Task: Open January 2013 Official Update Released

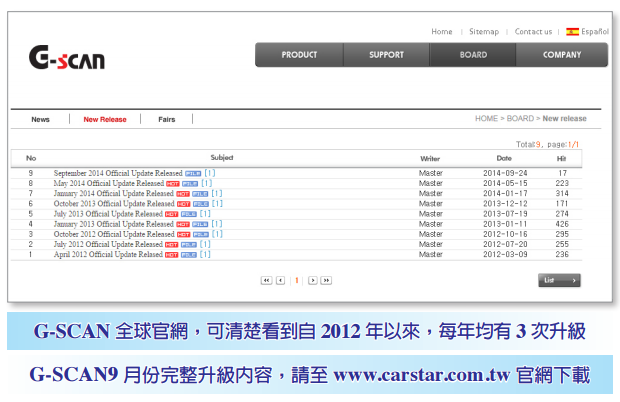Action: 113,225
